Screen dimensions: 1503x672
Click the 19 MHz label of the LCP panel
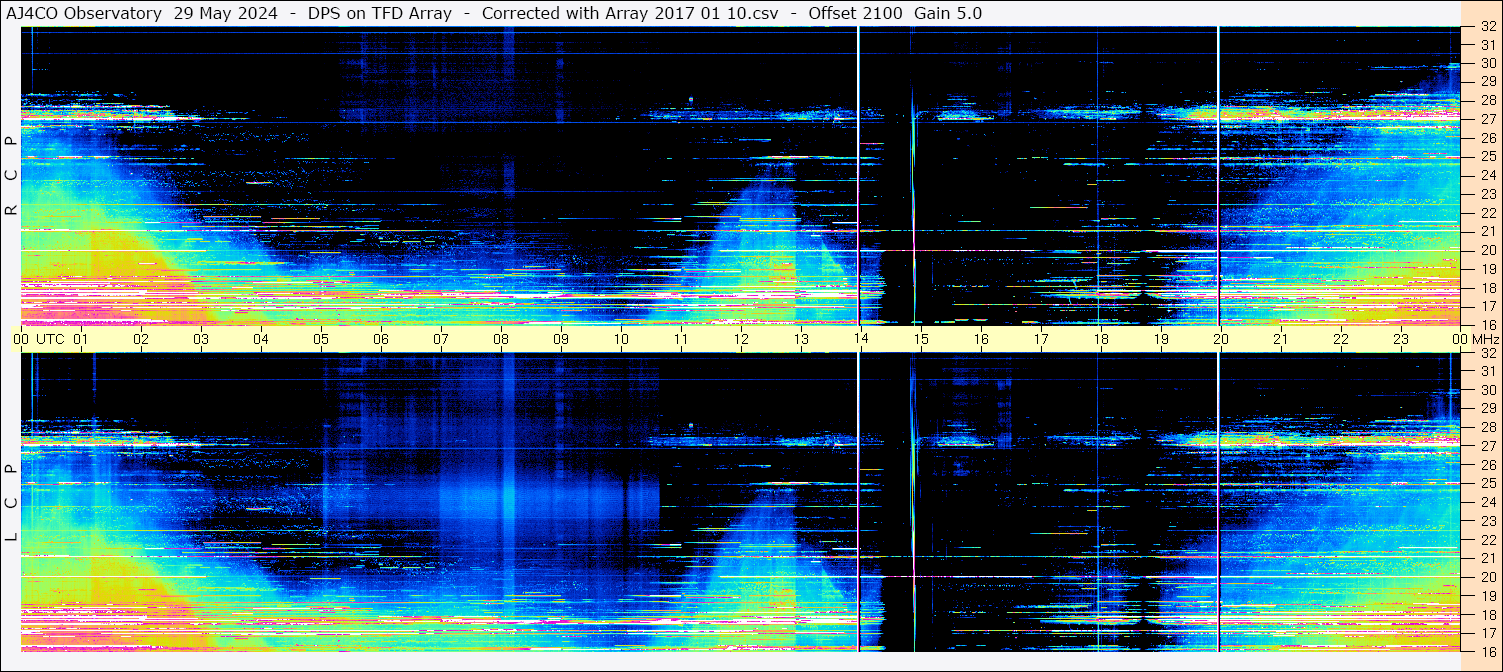point(1487,596)
